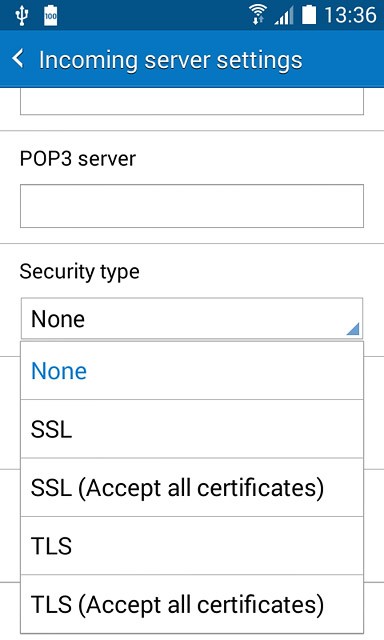Focus the POP3 server text field

click(x=192, y=206)
